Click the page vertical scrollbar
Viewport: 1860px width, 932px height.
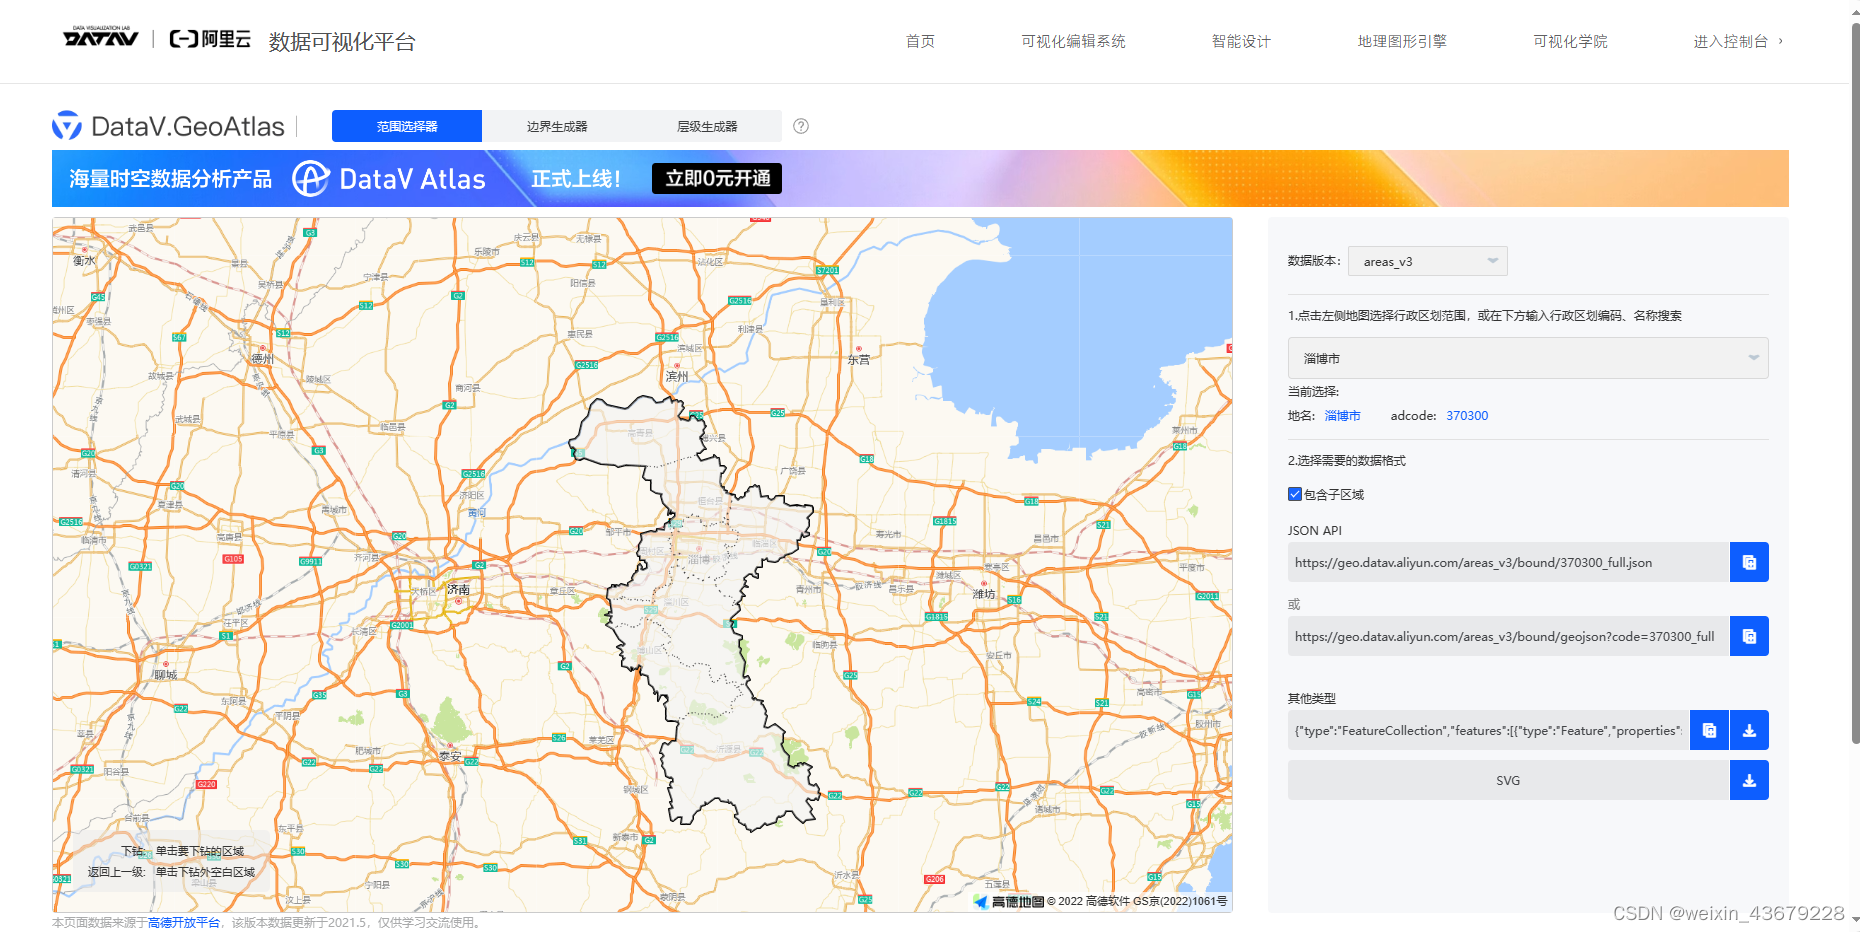(1855, 384)
